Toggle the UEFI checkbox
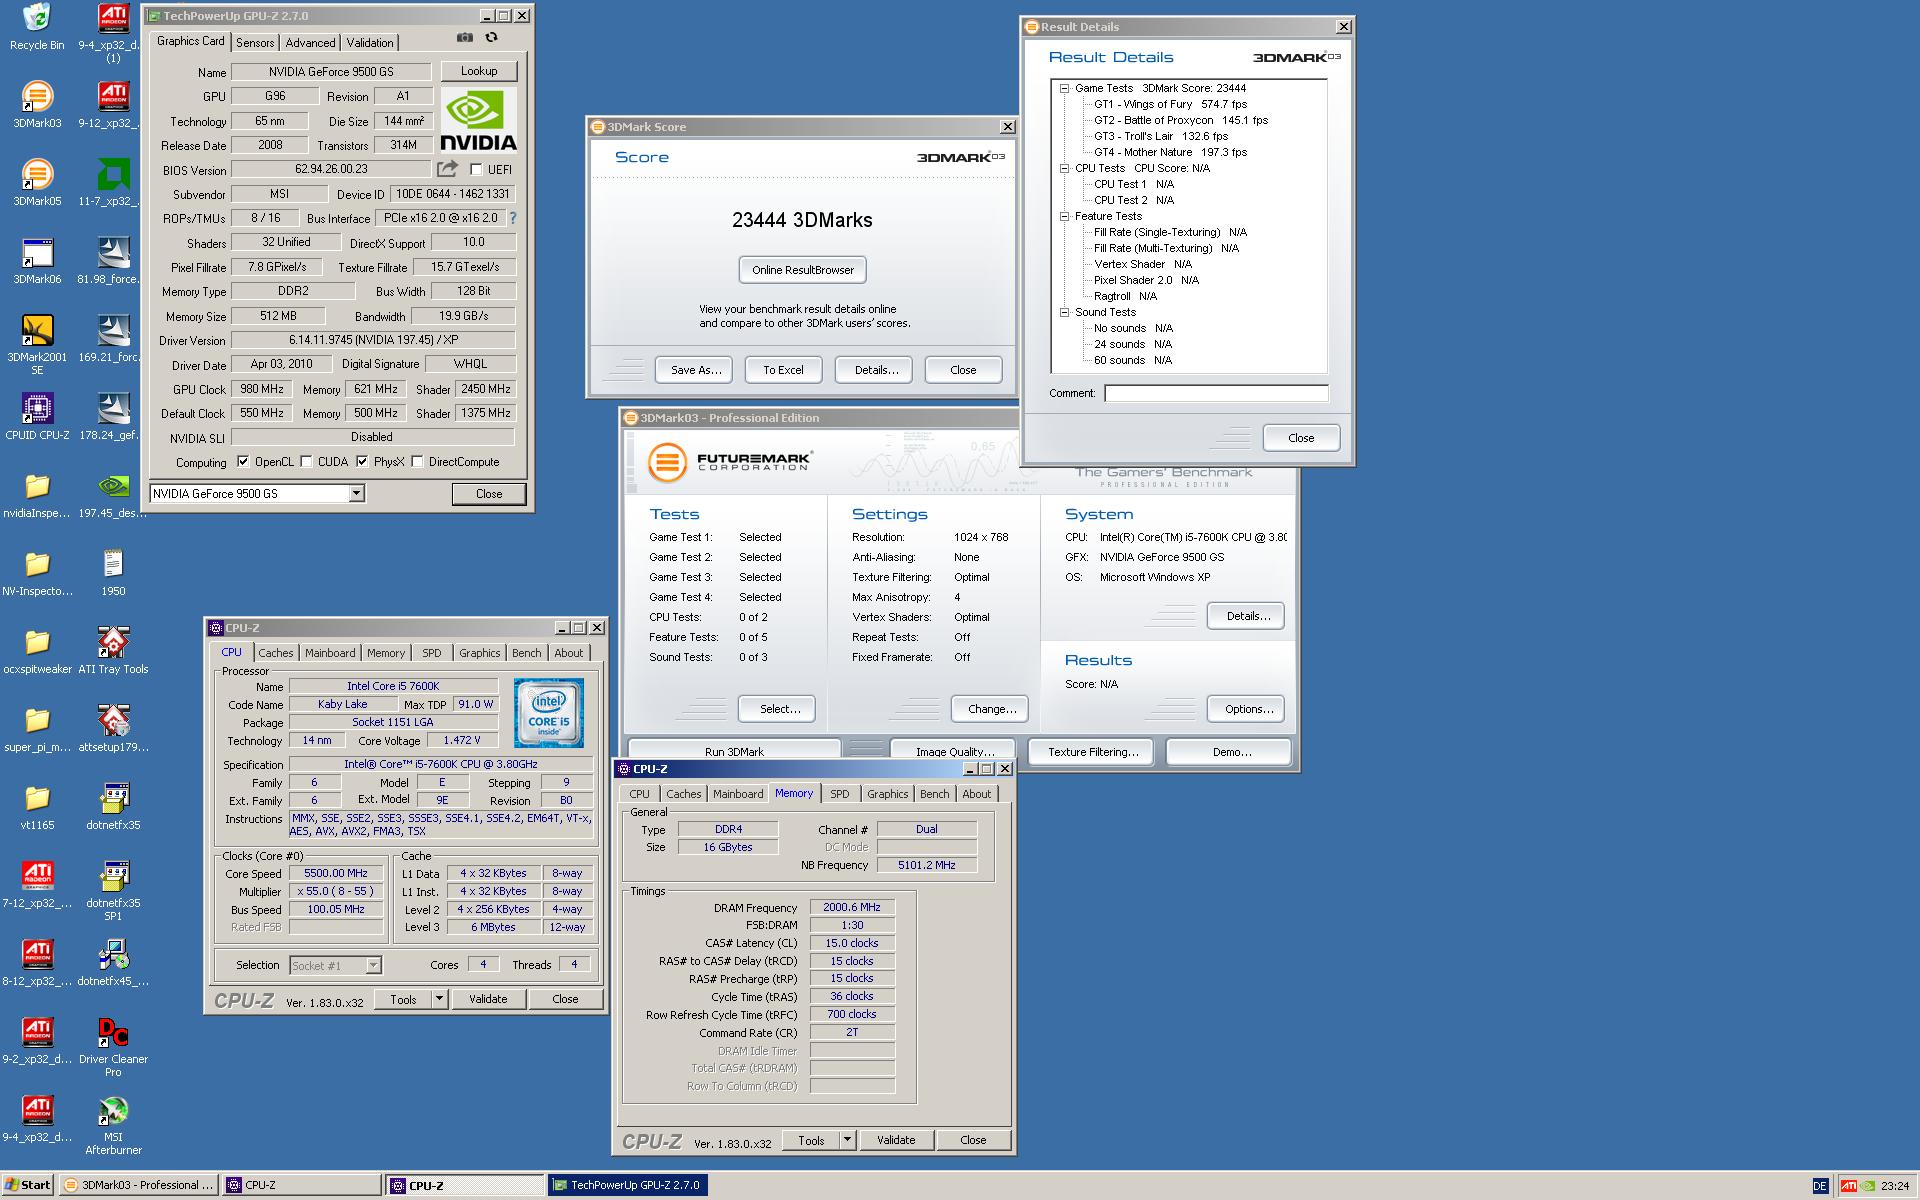The width and height of the screenshot is (1920, 1200). [x=476, y=169]
